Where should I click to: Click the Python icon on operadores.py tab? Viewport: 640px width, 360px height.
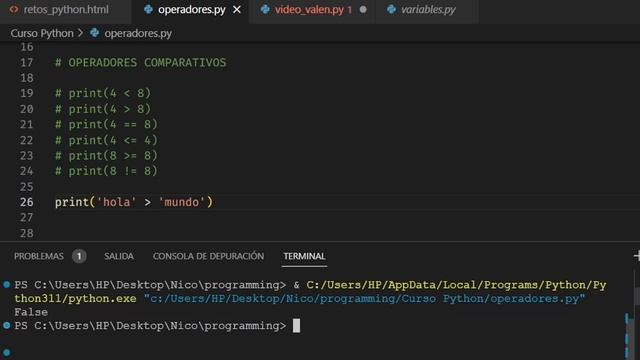click(148, 9)
